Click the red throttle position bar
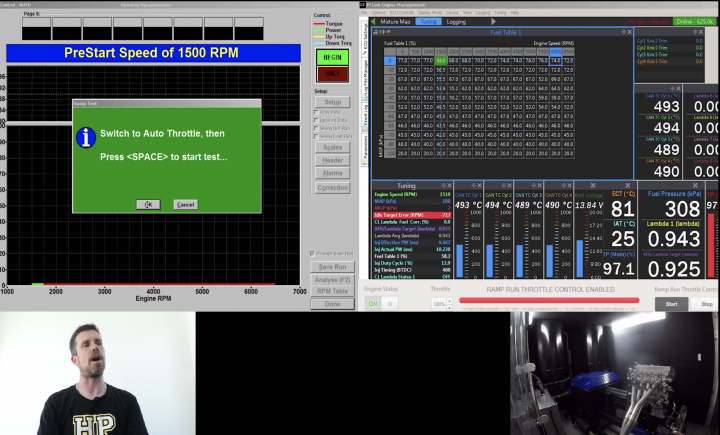 click(549, 300)
